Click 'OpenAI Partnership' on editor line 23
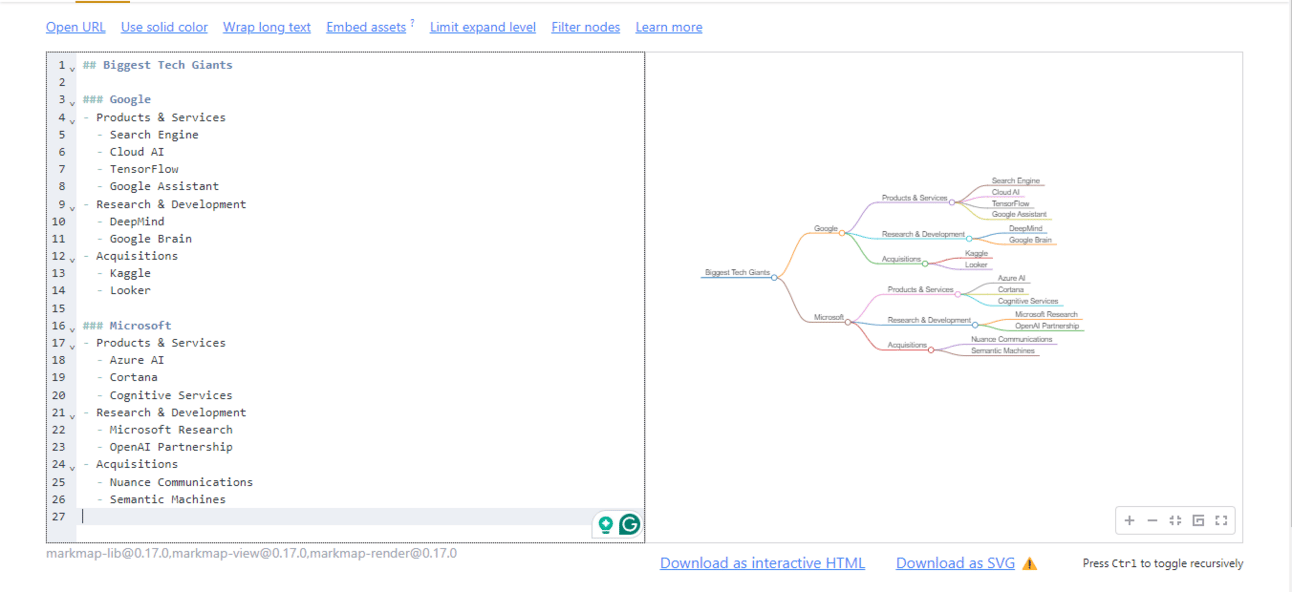The height and width of the screenshot is (592, 1292). click(171, 447)
